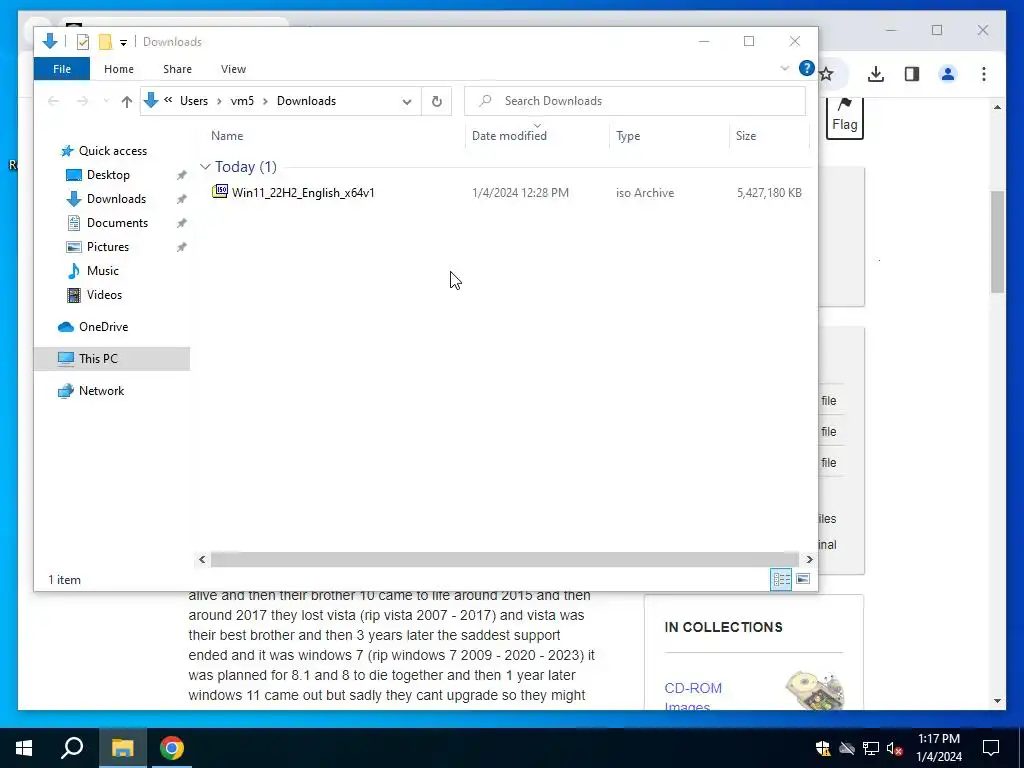Image resolution: width=1024 pixels, height=768 pixels.
Task: Open address bar previous locations dropdown
Action: [x=407, y=101]
